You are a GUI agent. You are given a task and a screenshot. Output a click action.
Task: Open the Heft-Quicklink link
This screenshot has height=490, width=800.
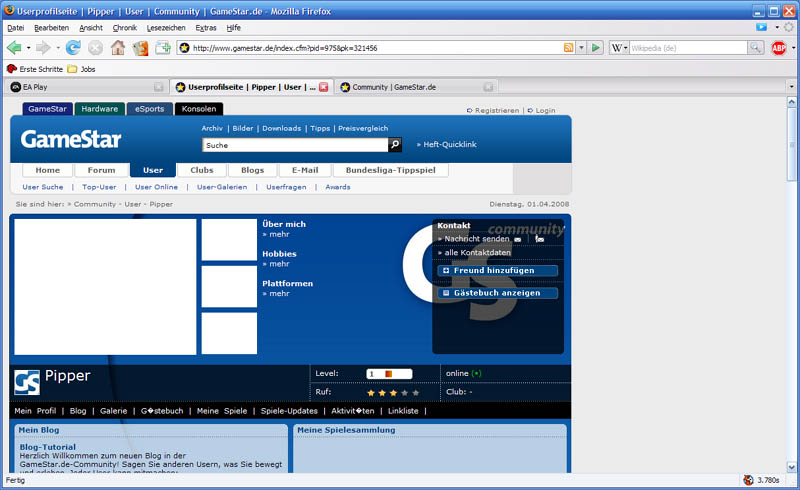pyautogui.click(x=450, y=144)
